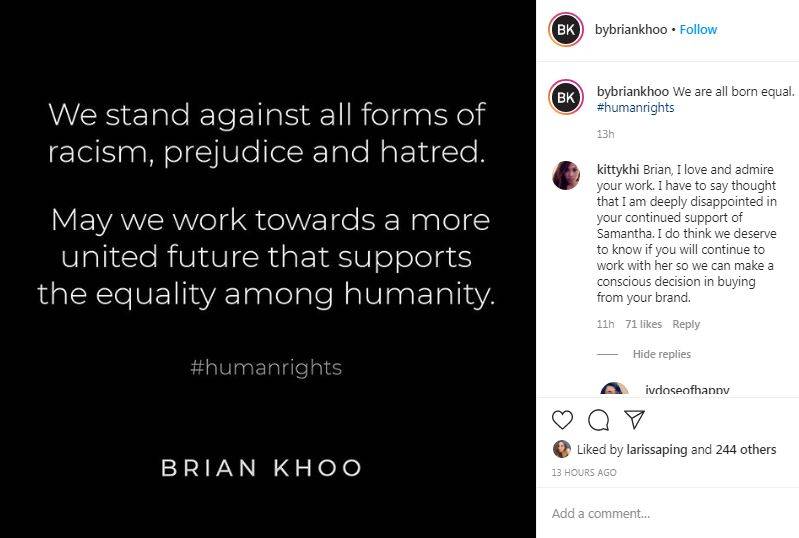The image size is (799, 538).
Task: Follow the bybriankhoo account
Action: tap(698, 30)
